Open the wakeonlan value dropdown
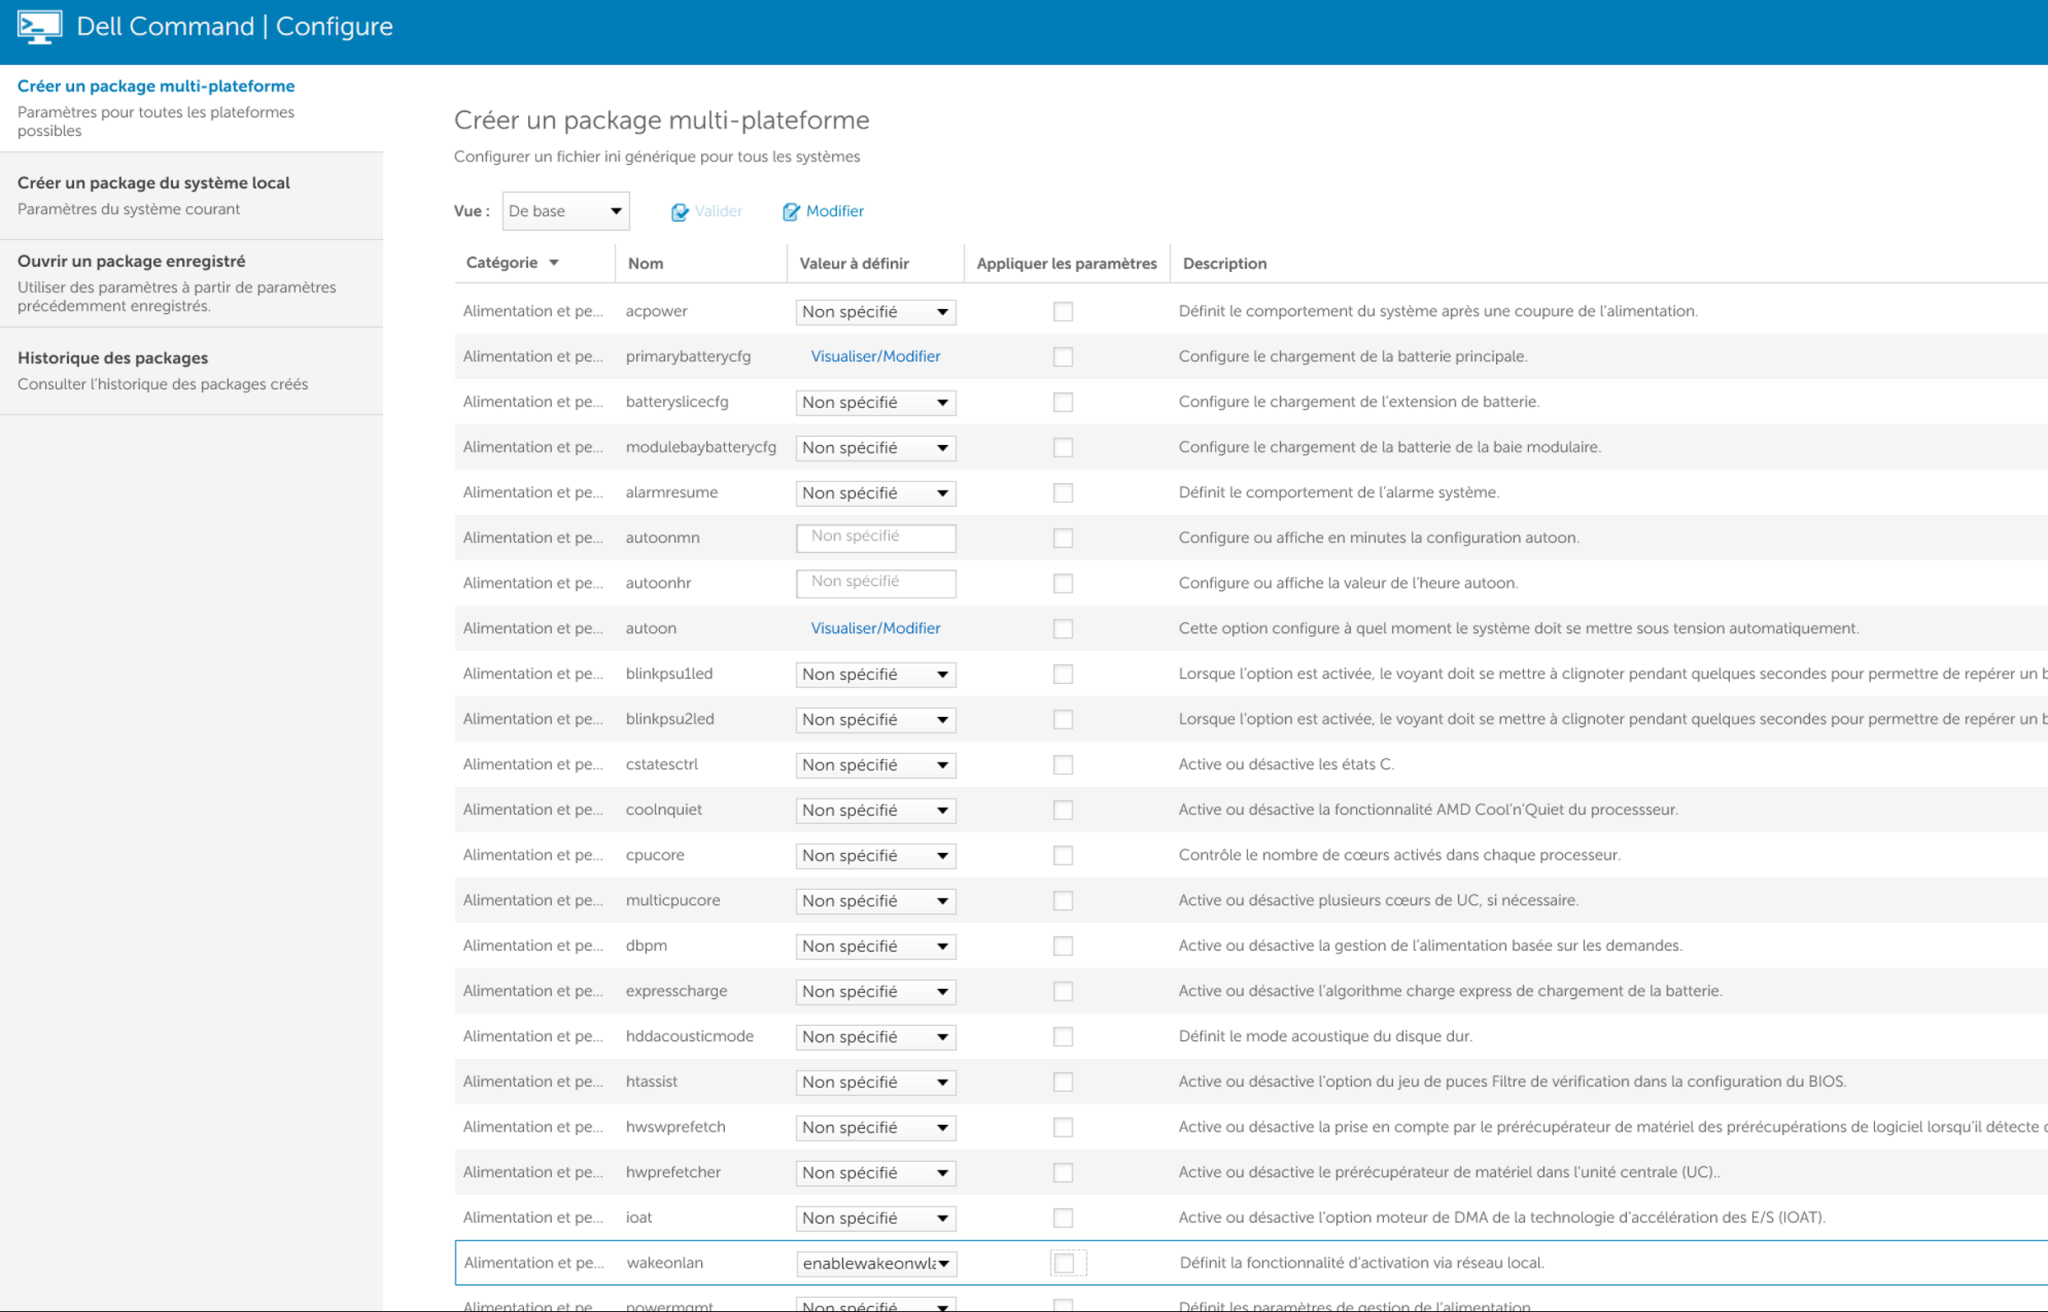Screen dimensions: 2048x1312 point(875,1263)
